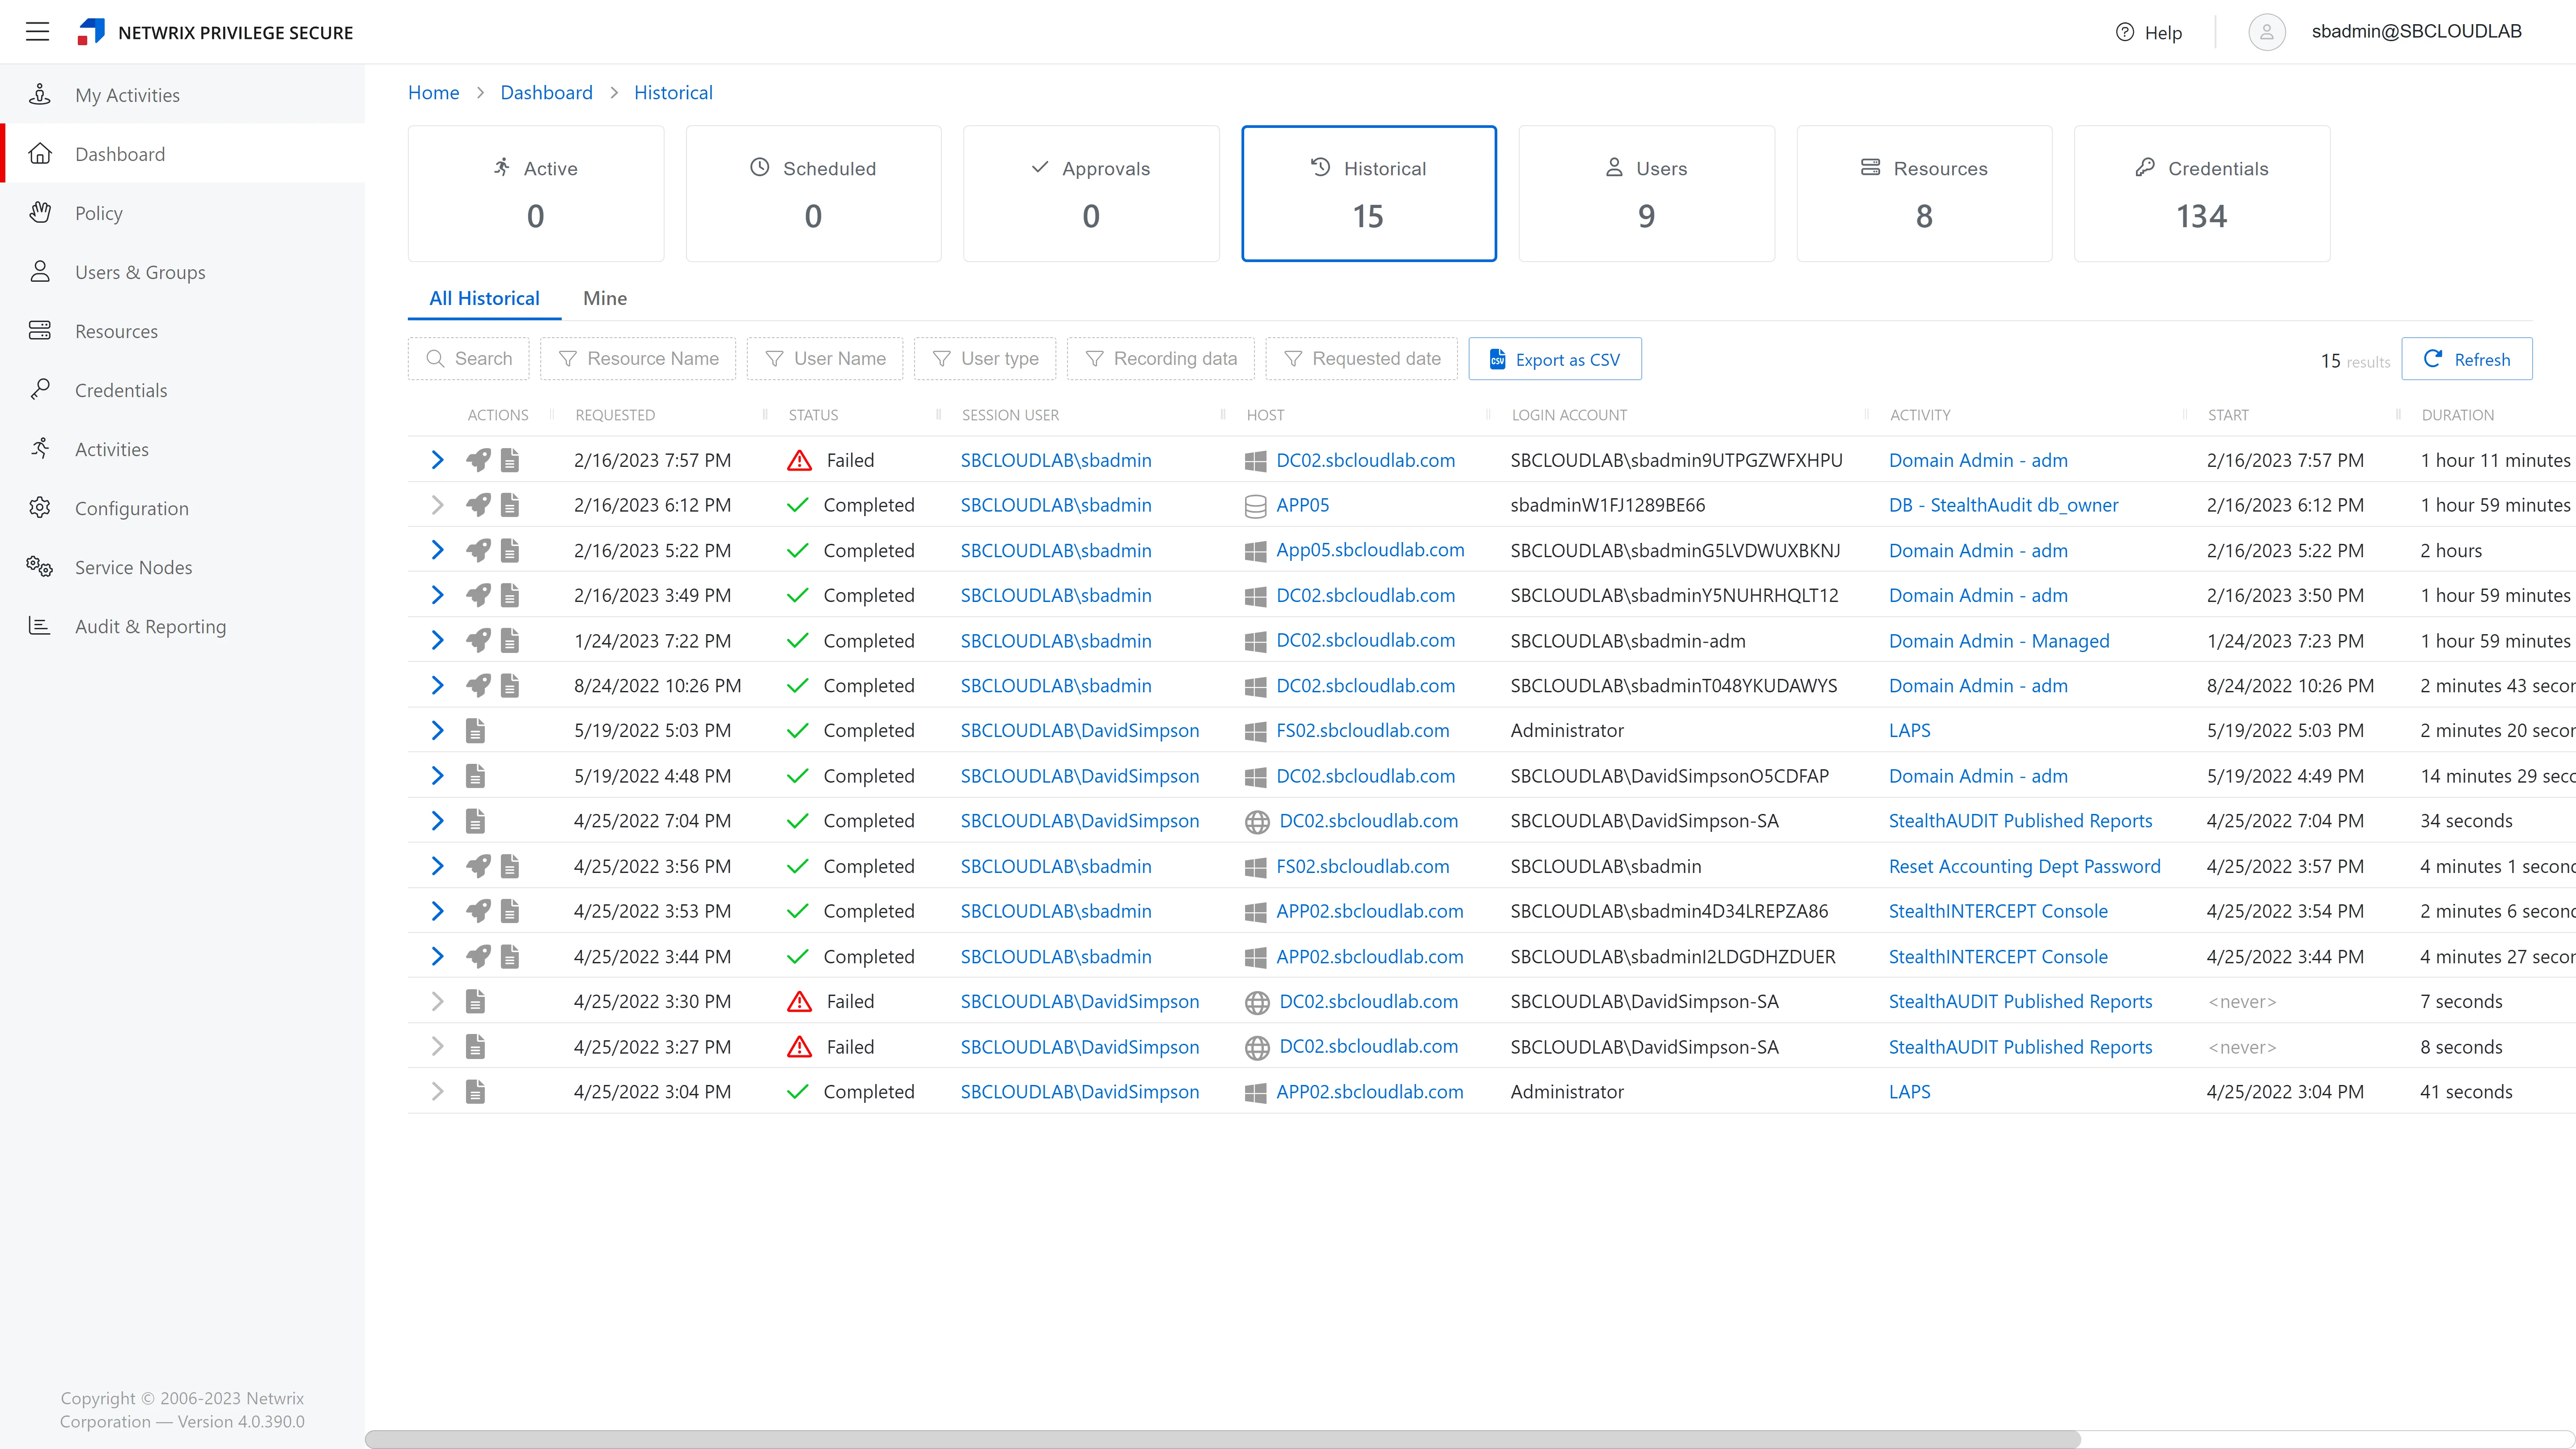2576x1449 pixels.
Task: Open the User Name filter
Action: coord(825,359)
